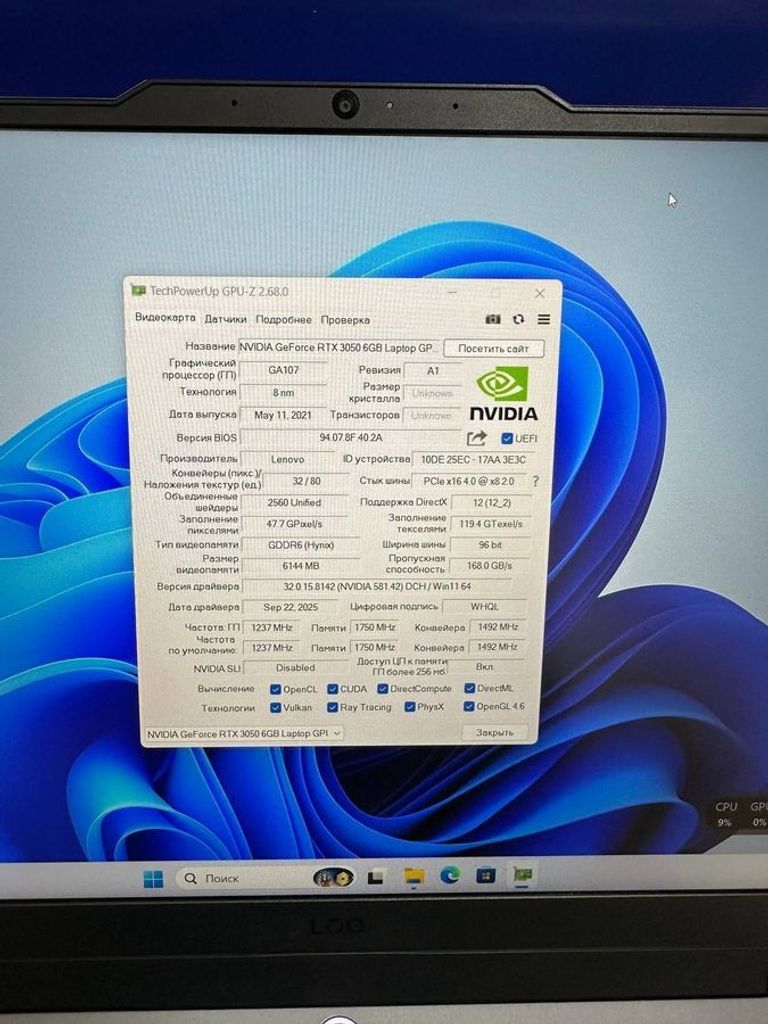Click the search highlights image in search box
Screen dimensions: 768x1024
pos(333,878)
